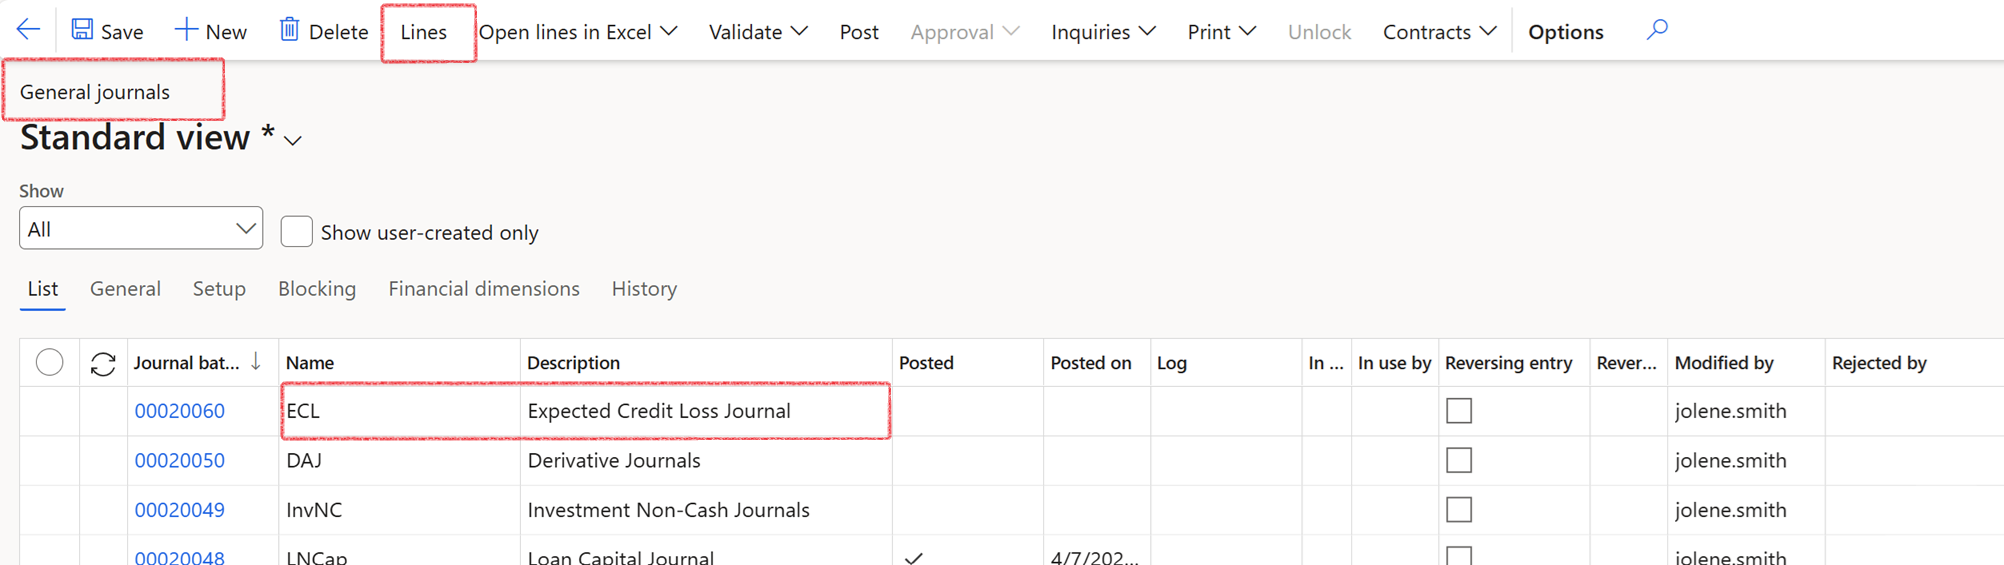Select all rows using header circle
Image resolution: width=2004 pixels, height=565 pixels.
49,362
